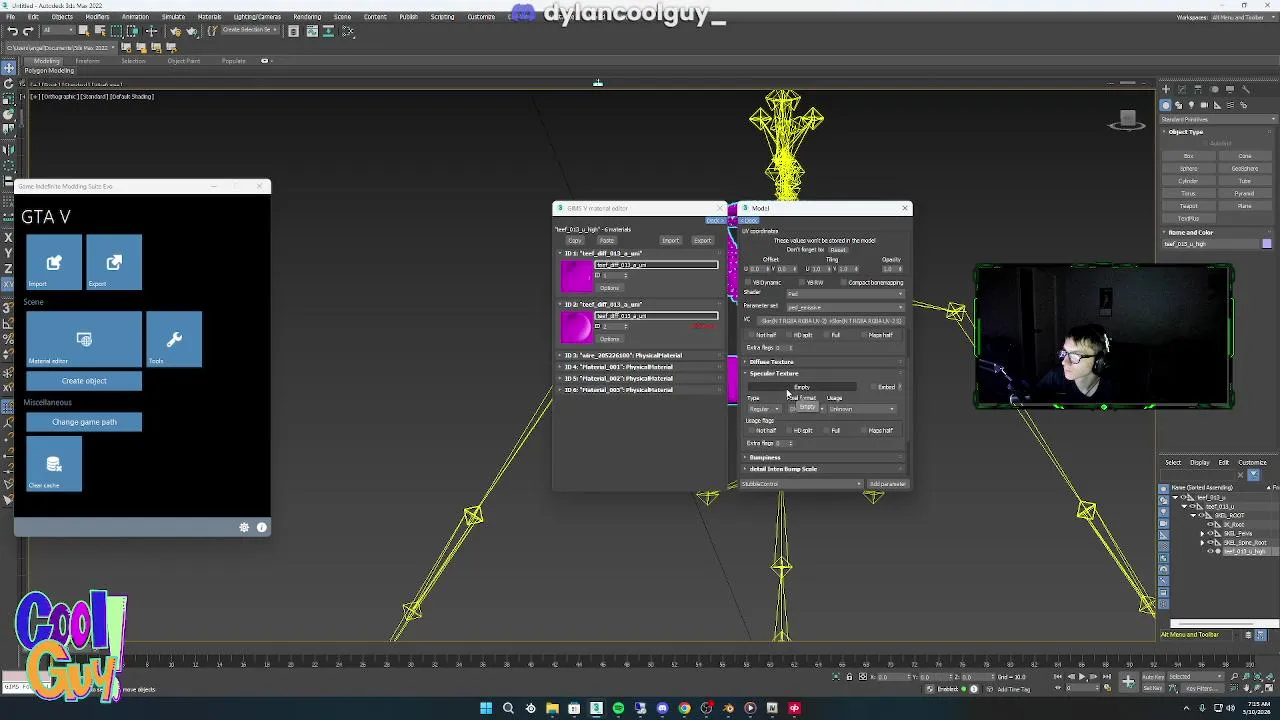Open Specular Texture Type dropdown

coord(764,409)
